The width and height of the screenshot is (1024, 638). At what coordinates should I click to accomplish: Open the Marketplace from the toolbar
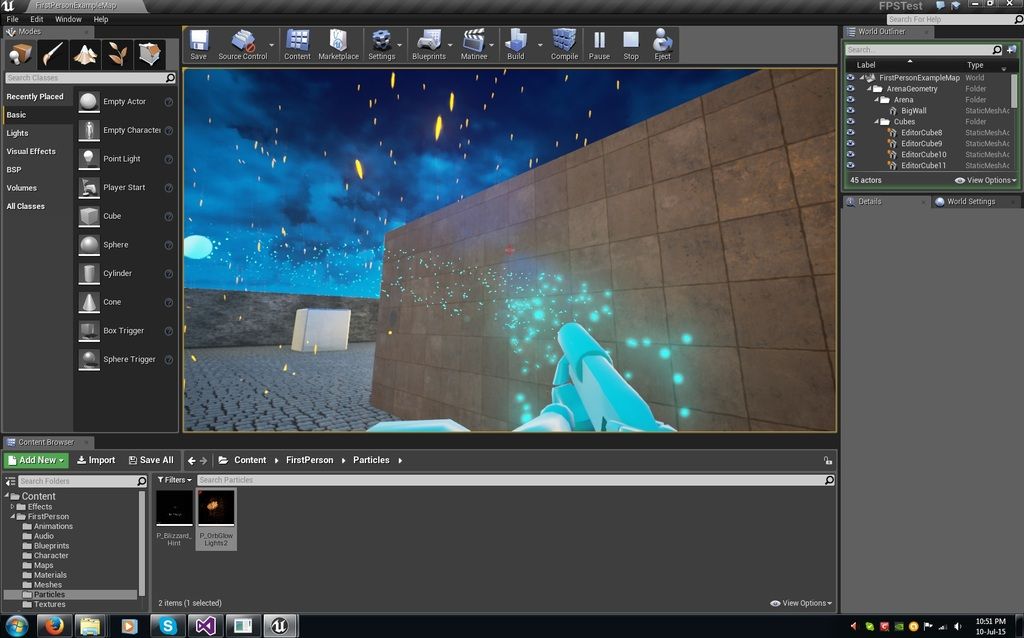pyautogui.click(x=338, y=44)
